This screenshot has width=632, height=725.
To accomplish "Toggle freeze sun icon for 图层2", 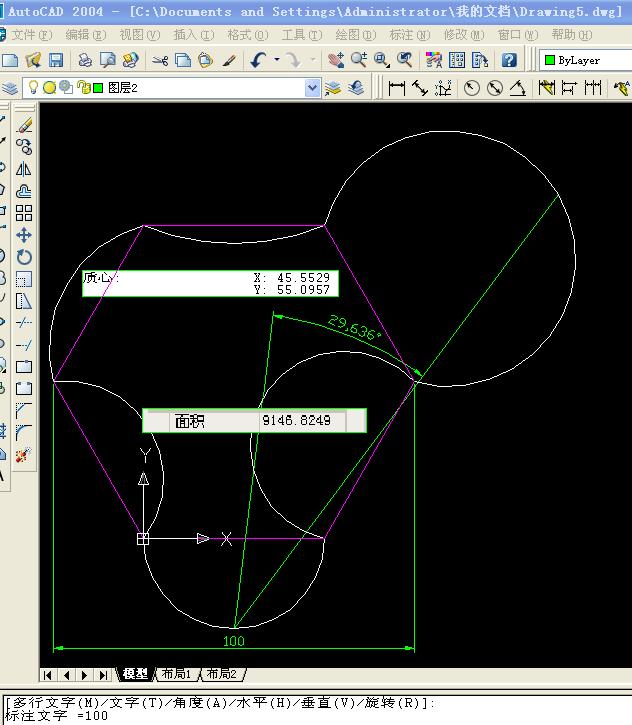I will pos(49,87).
